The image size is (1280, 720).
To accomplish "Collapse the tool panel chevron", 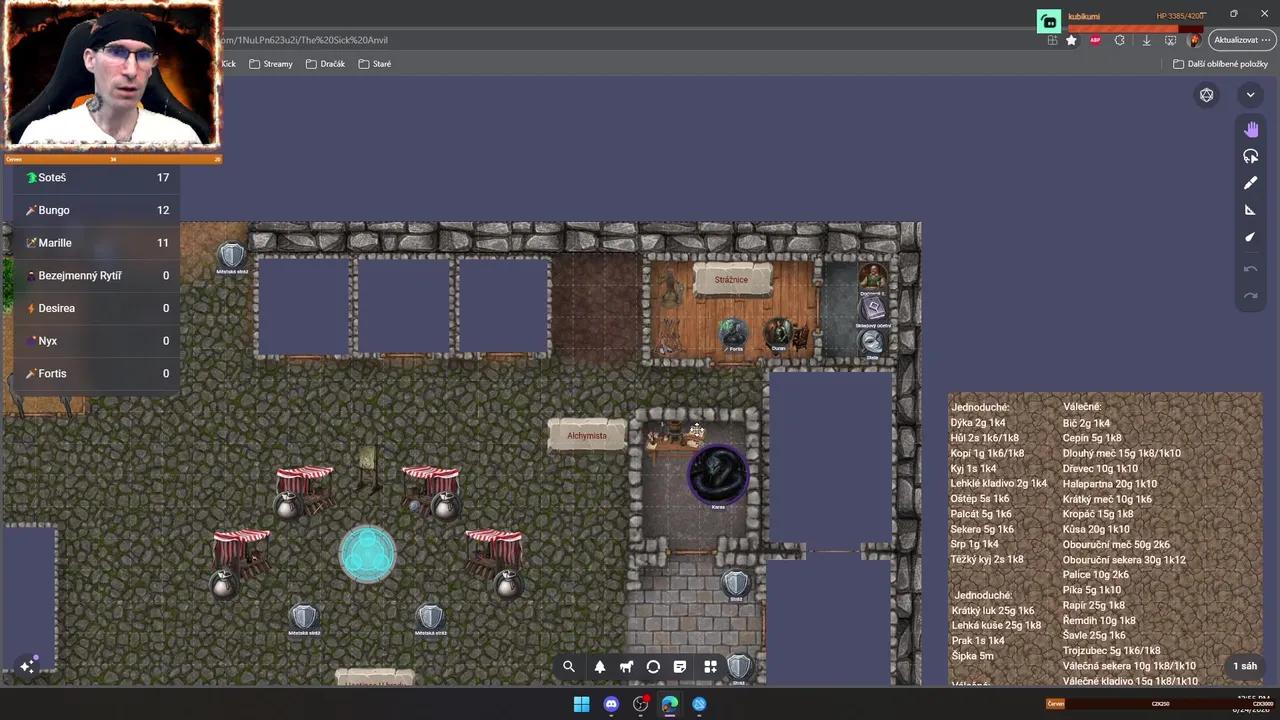I will (x=1250, y=95).
